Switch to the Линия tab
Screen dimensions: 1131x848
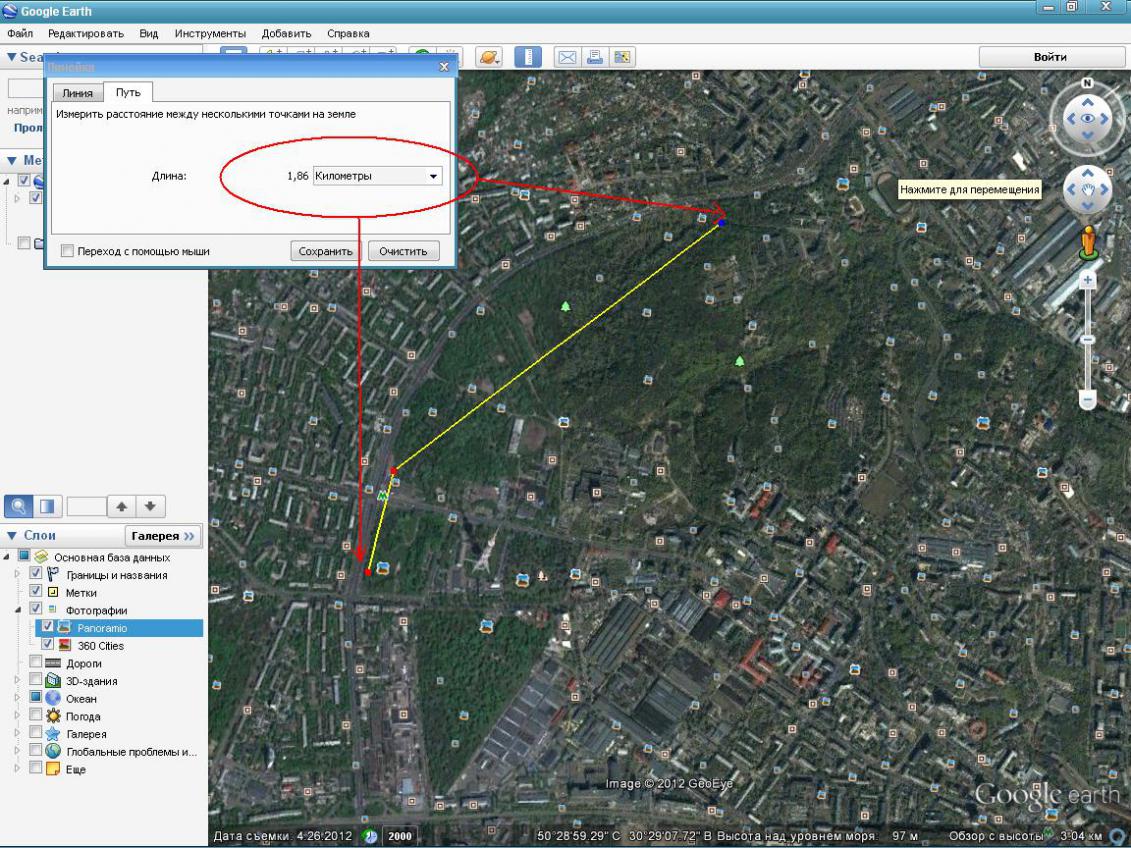coord(77,93)
